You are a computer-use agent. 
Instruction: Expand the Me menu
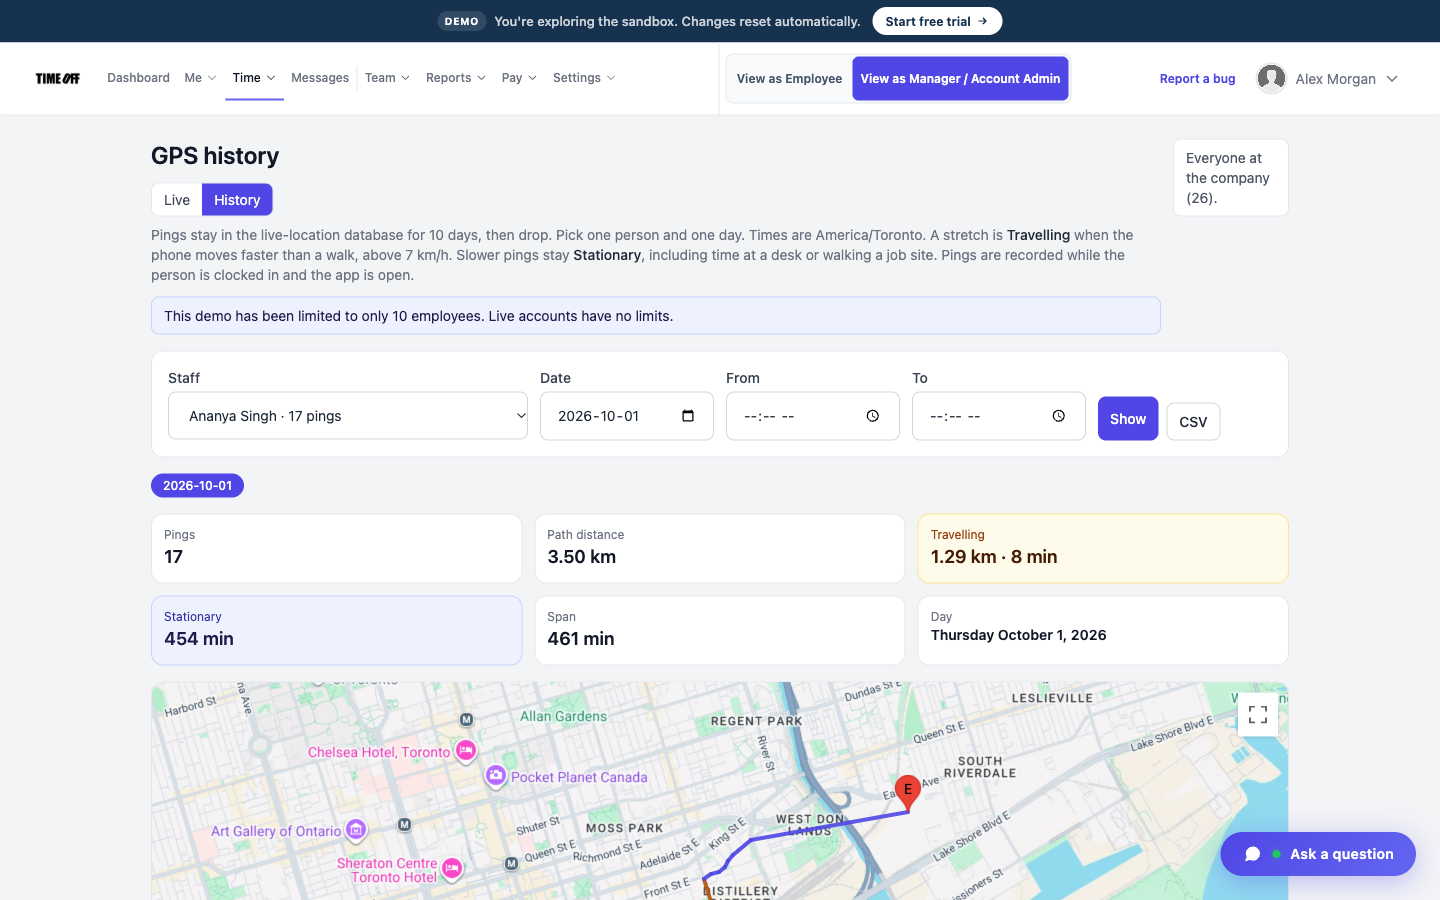pyautogui.click(x=200, y=78)
